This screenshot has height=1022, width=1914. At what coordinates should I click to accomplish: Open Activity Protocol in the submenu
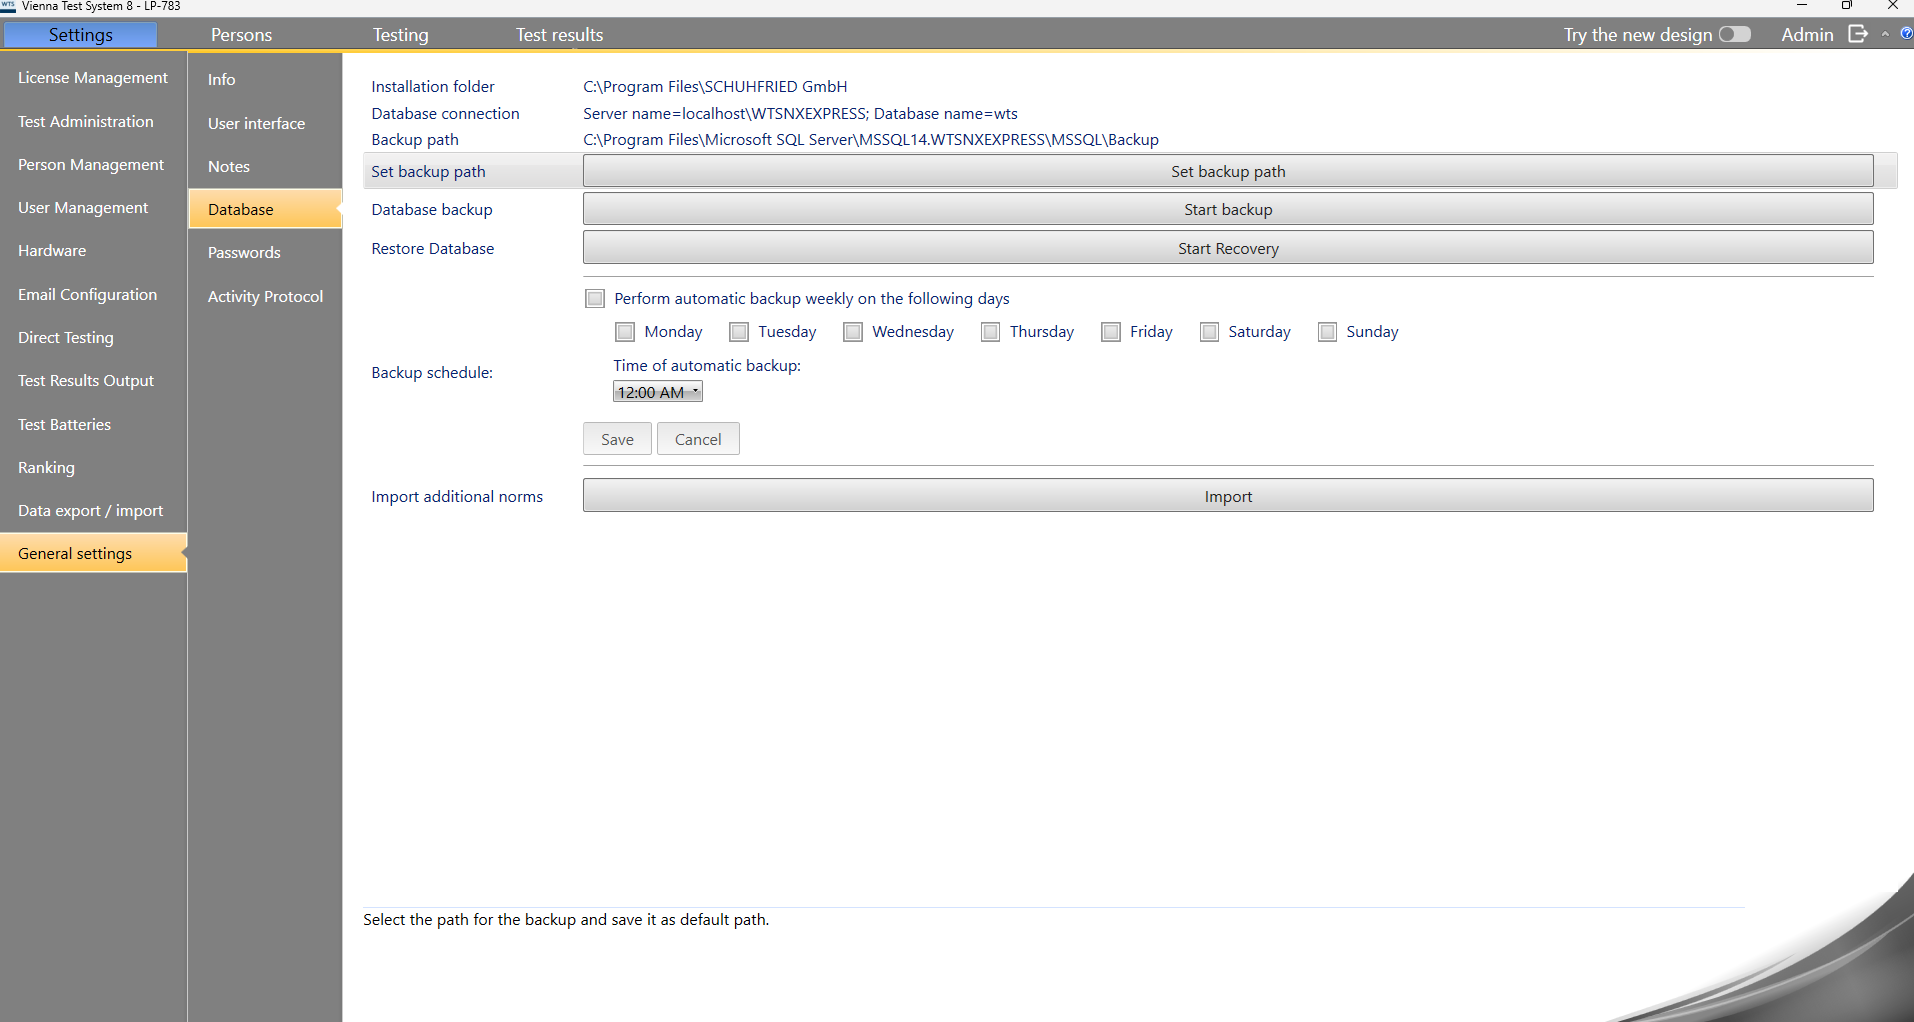[x=265, y=296]
